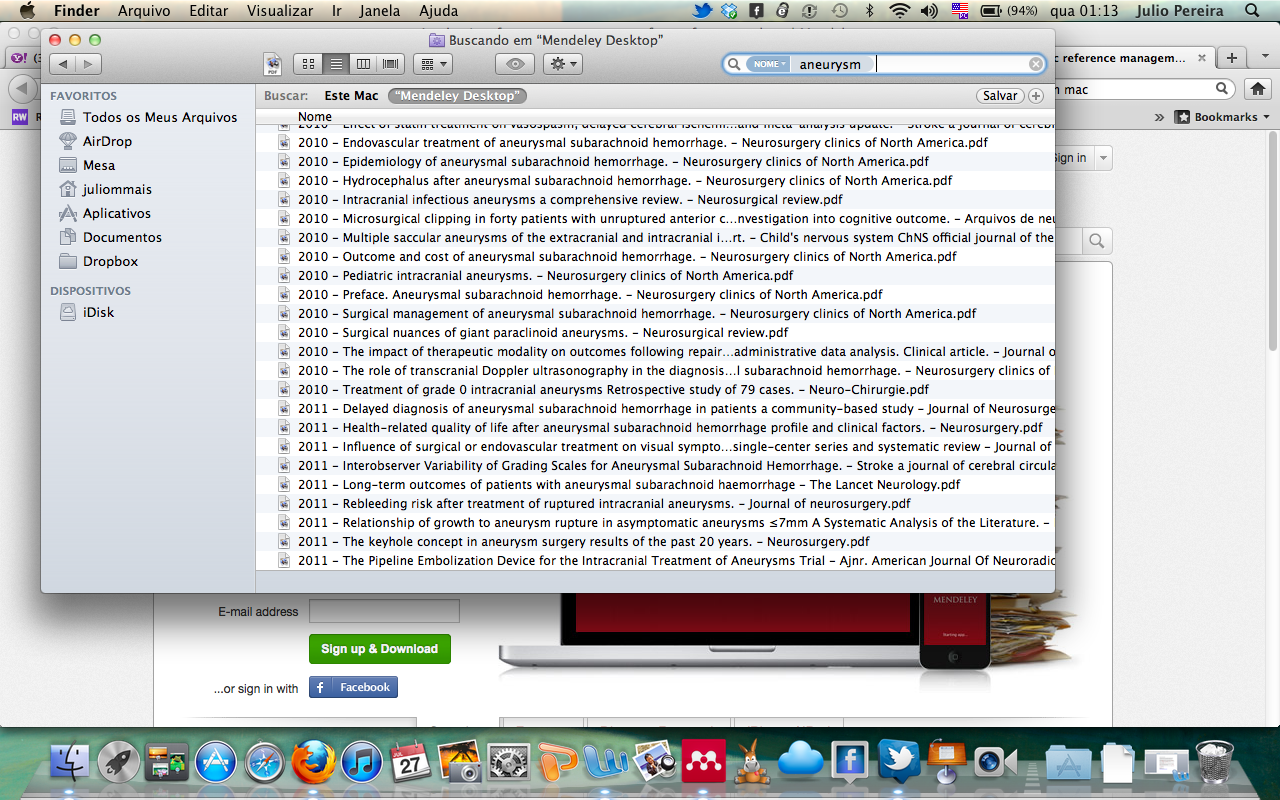This screenshot has height=800, width=1280.
Task: Open the item arrangement dropdown
Action: coord(432,64)
